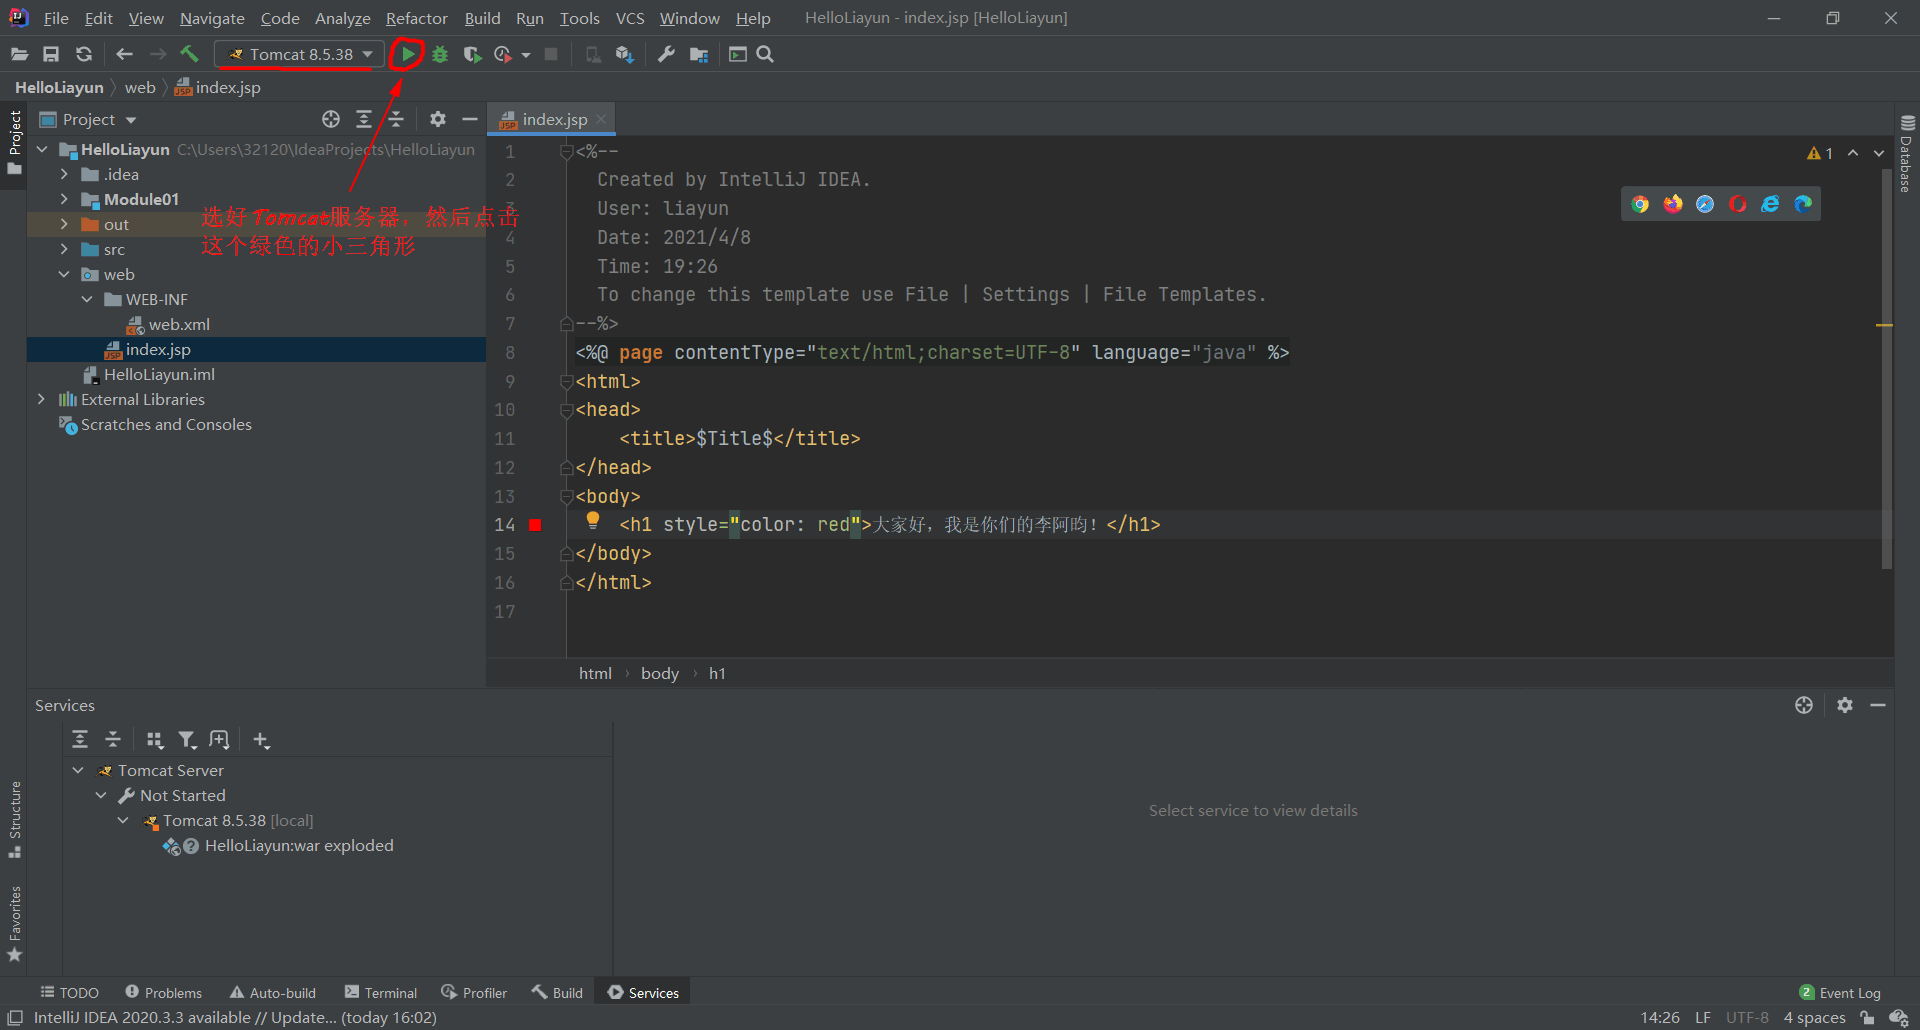The image size is (1920, 1030).
Task: Collapse the Not Started services node
Action: click(101, 795)
